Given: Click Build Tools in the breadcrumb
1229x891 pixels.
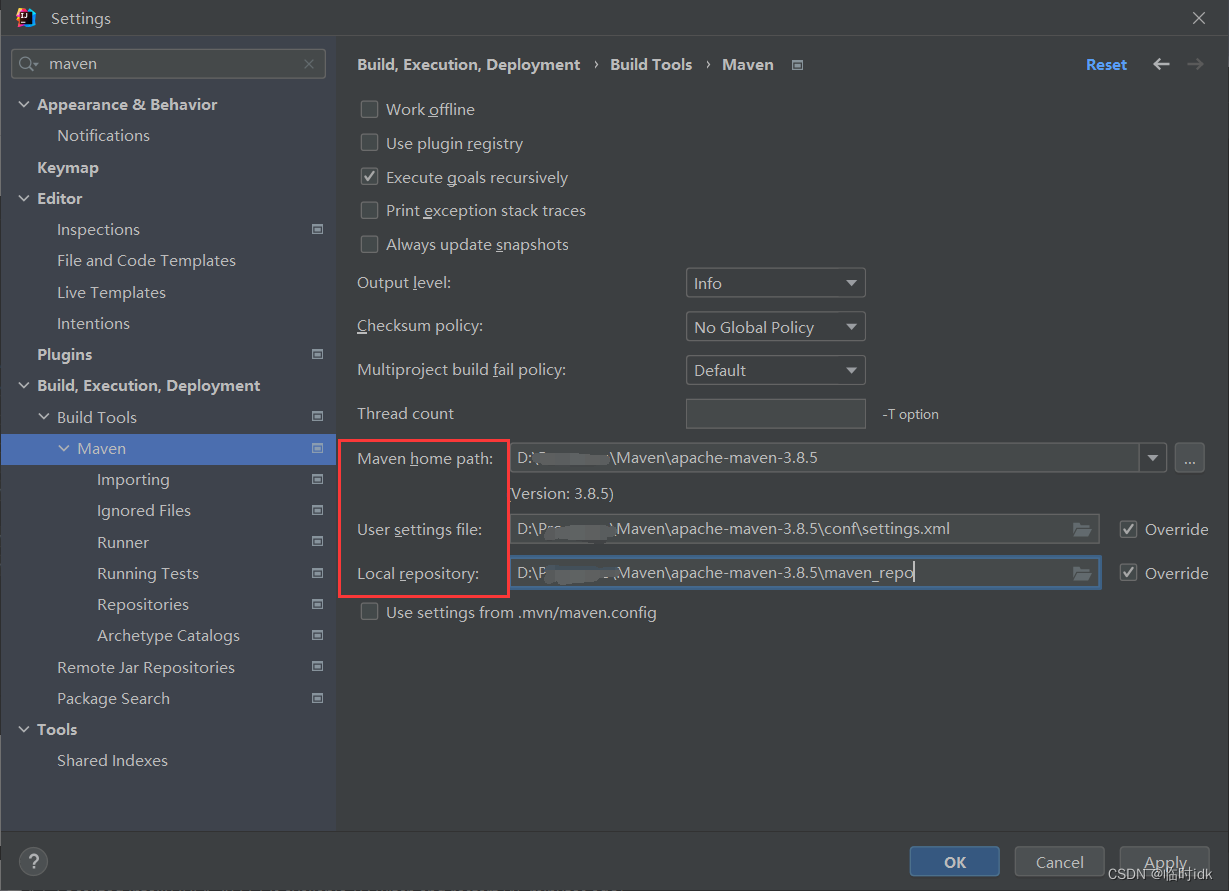Looking at the screenshot, I should coord(651,64).
